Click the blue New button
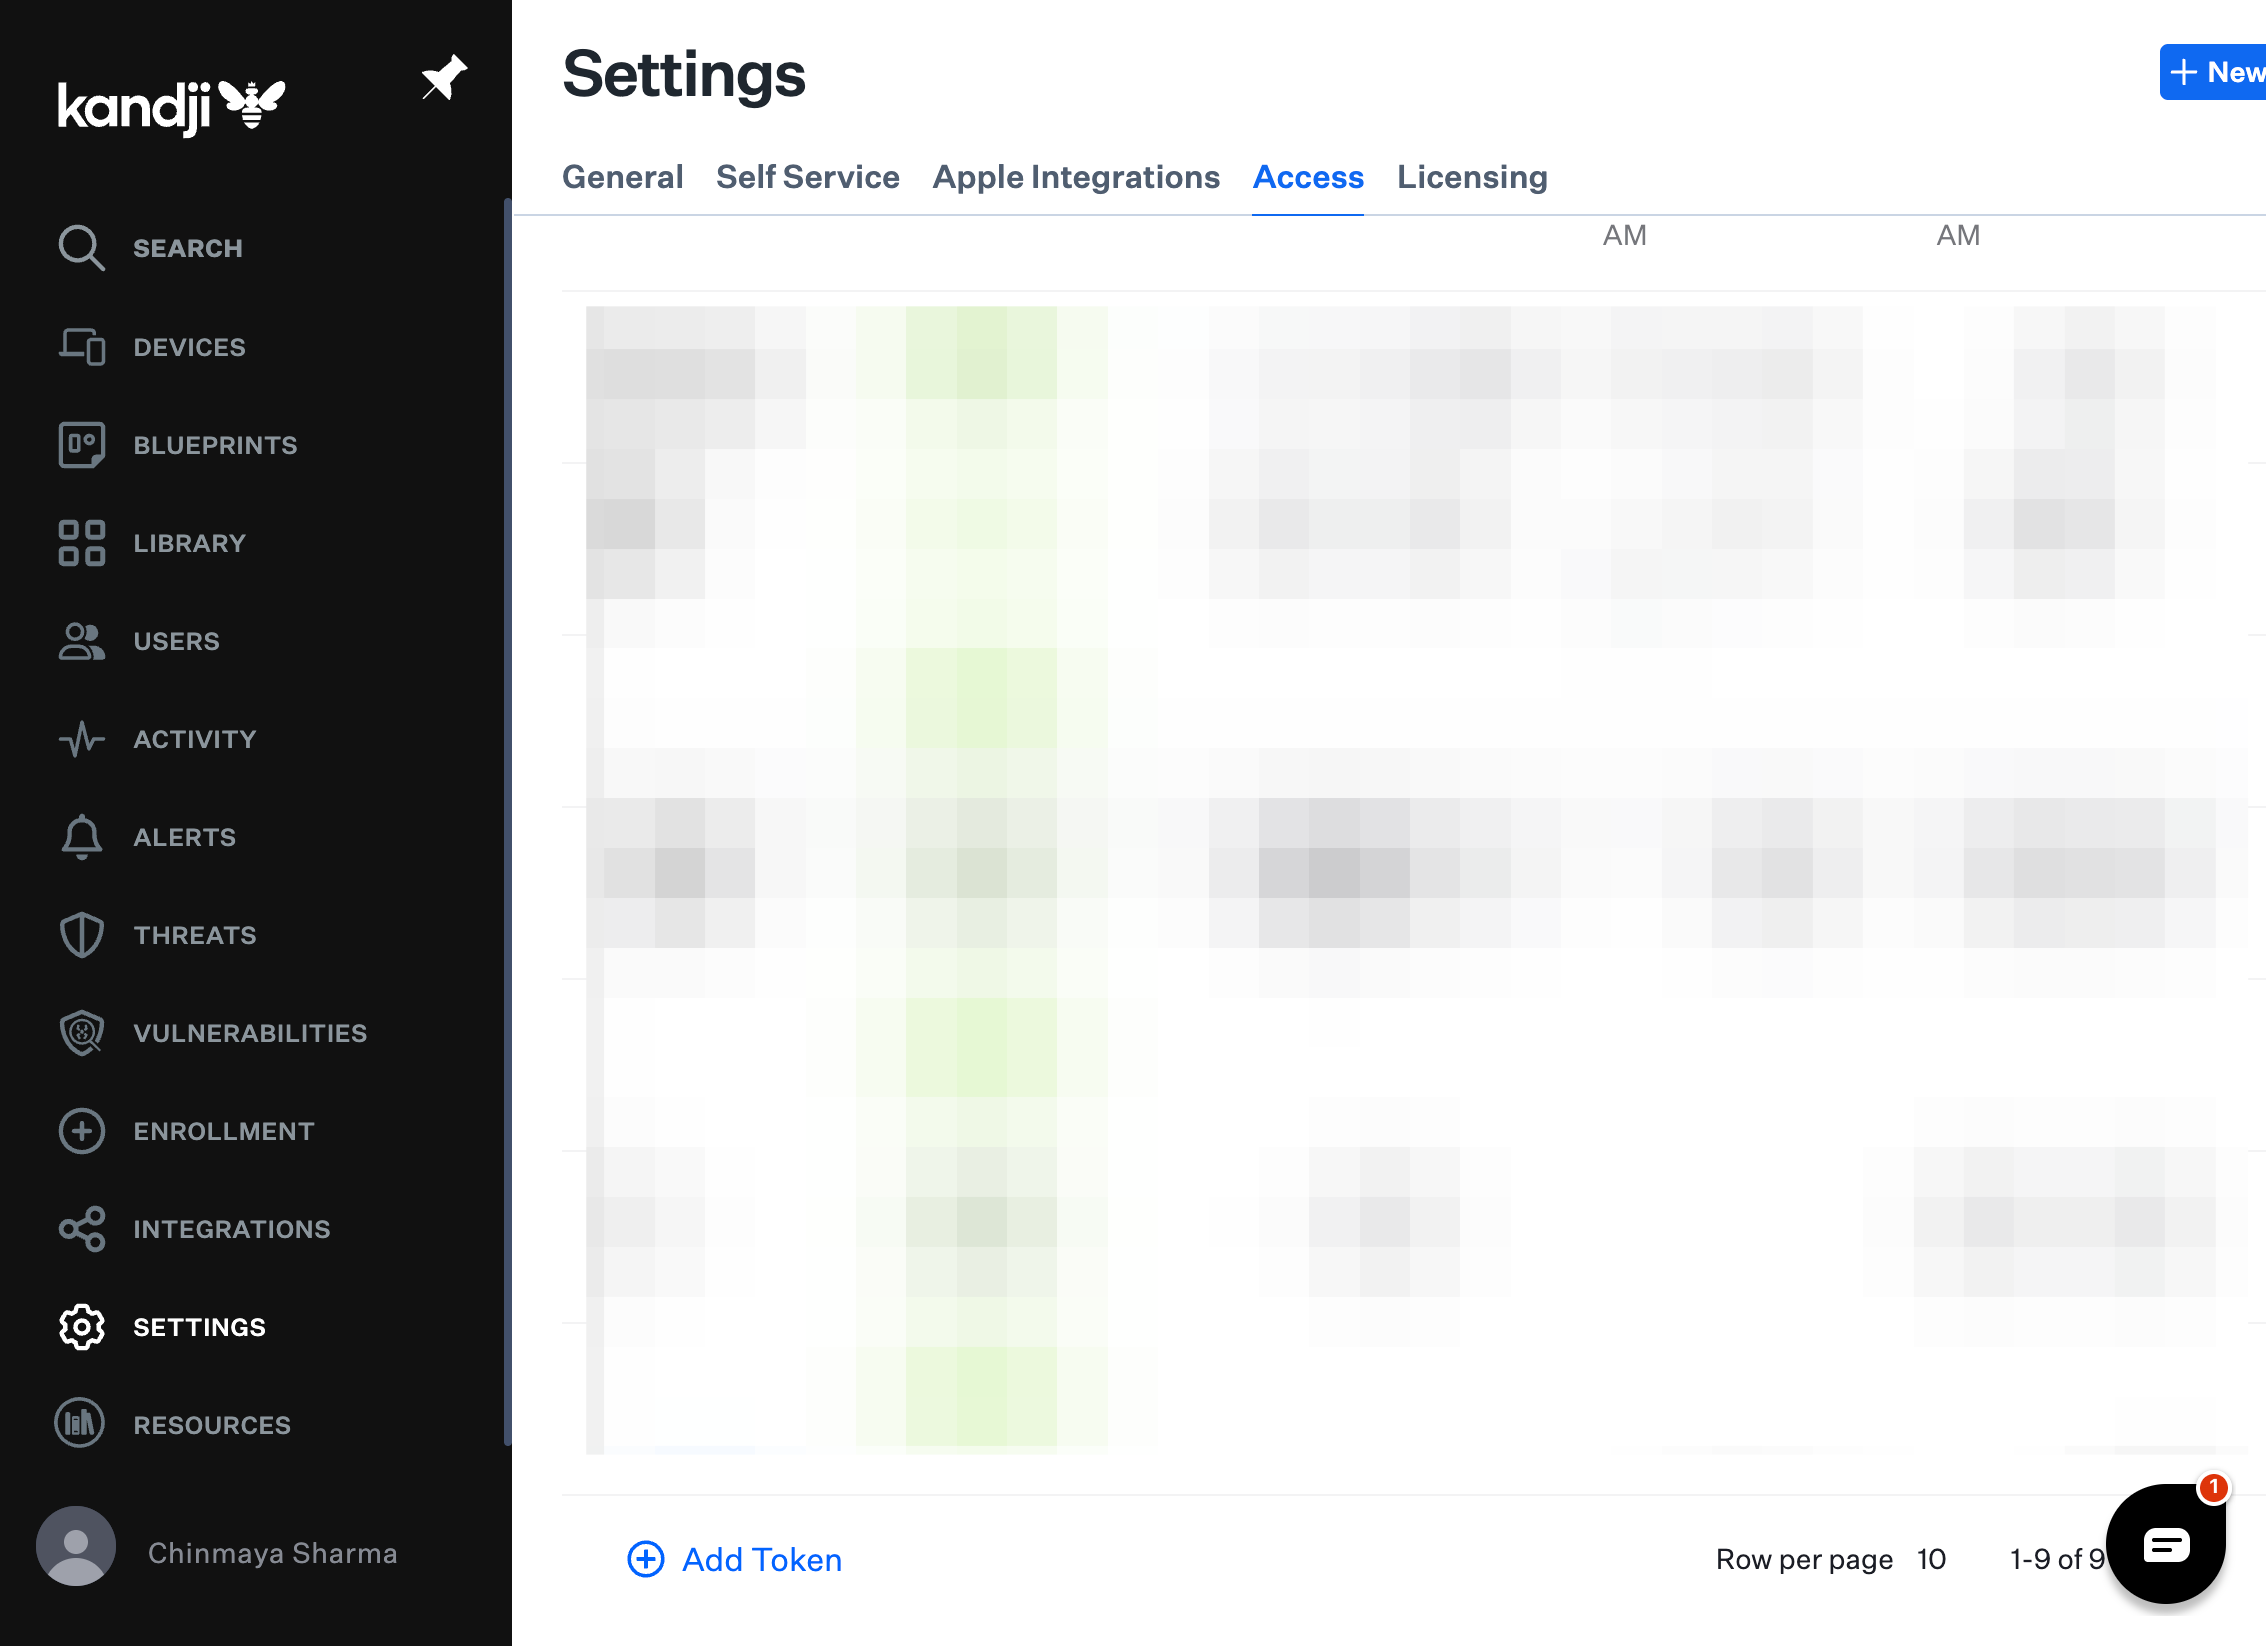The image size is (2266, 1646). click(x=2214, y=72)
